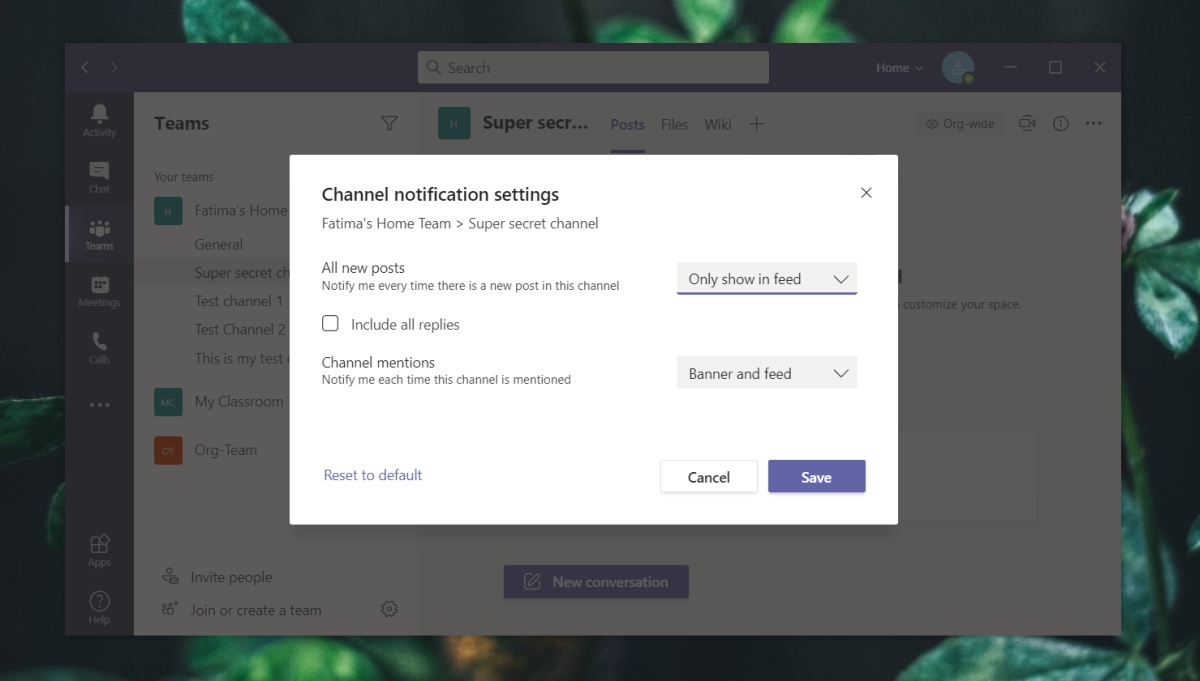Start a video meeting with camera icon

click(1027, 123)
